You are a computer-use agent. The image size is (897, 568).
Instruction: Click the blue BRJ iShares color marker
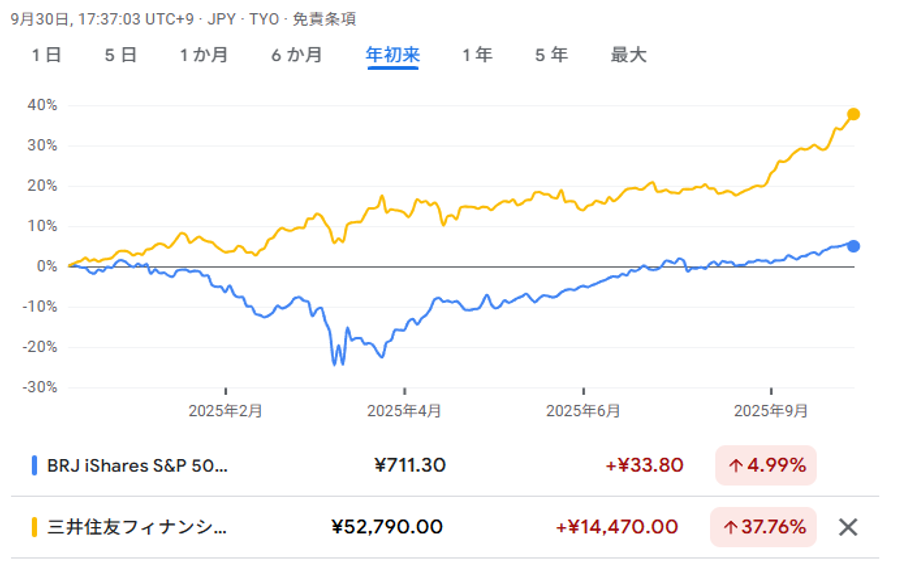35,465
